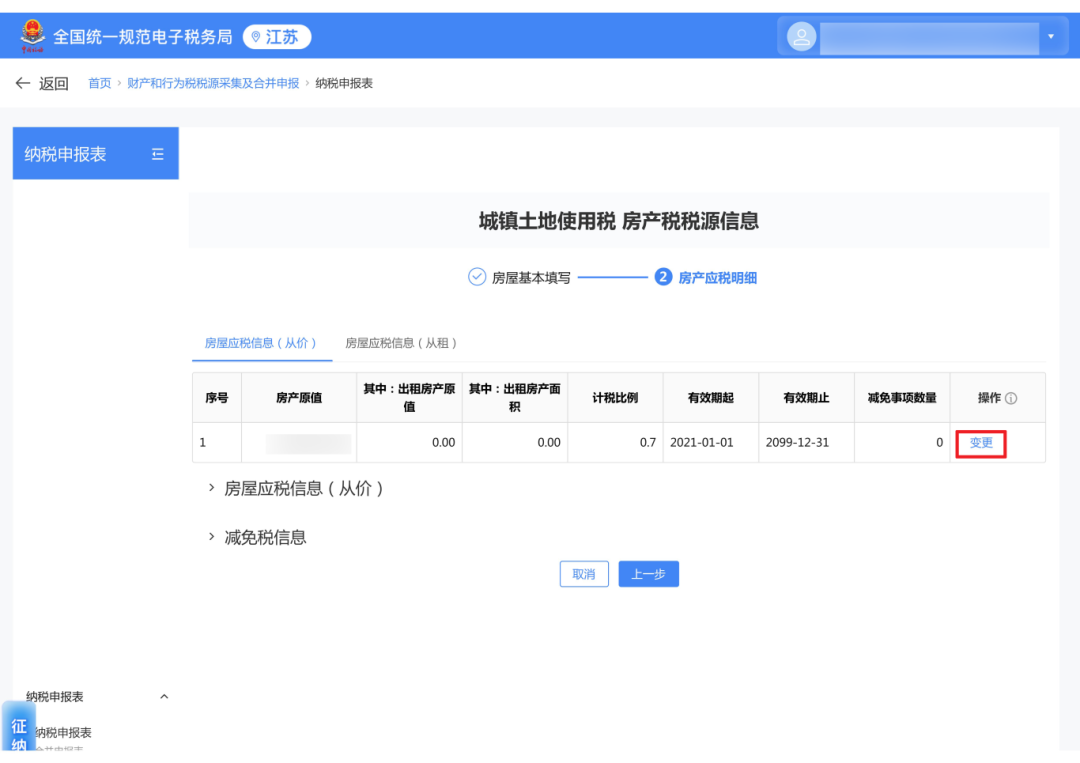Go to 首页 breadcrumb link
Screen dimensions: 1080x763
click(99, 83)
